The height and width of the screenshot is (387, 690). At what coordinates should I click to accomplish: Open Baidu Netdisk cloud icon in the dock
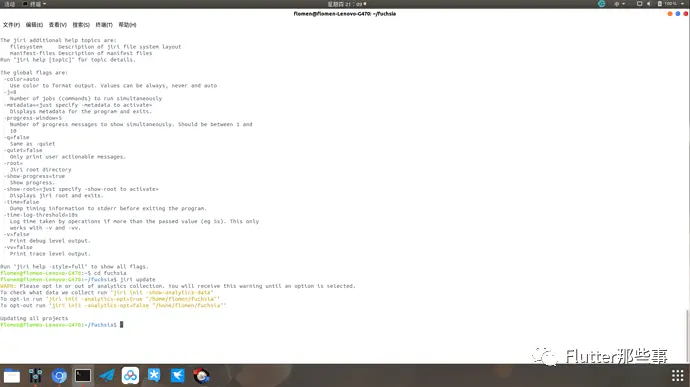coord(130,376)
